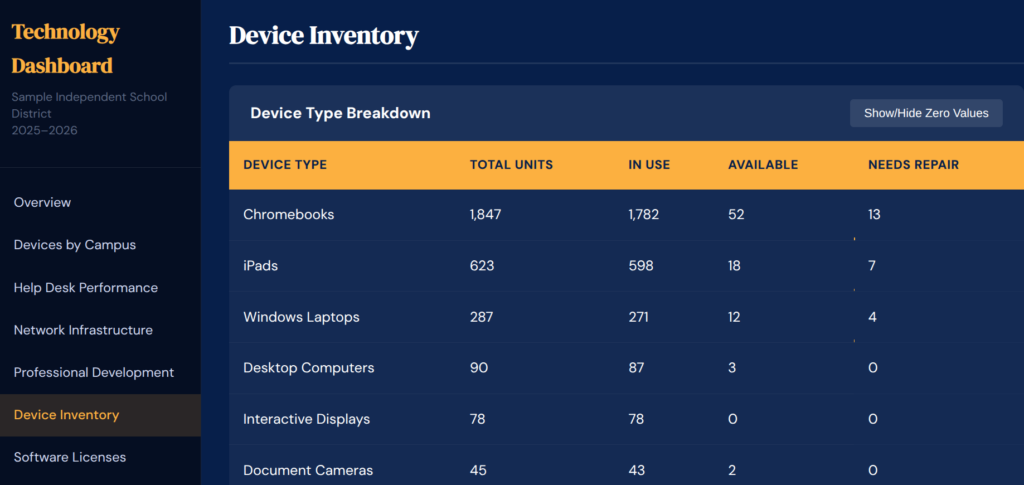Select Network Infrastructure from sidebar

click(83, 330)
